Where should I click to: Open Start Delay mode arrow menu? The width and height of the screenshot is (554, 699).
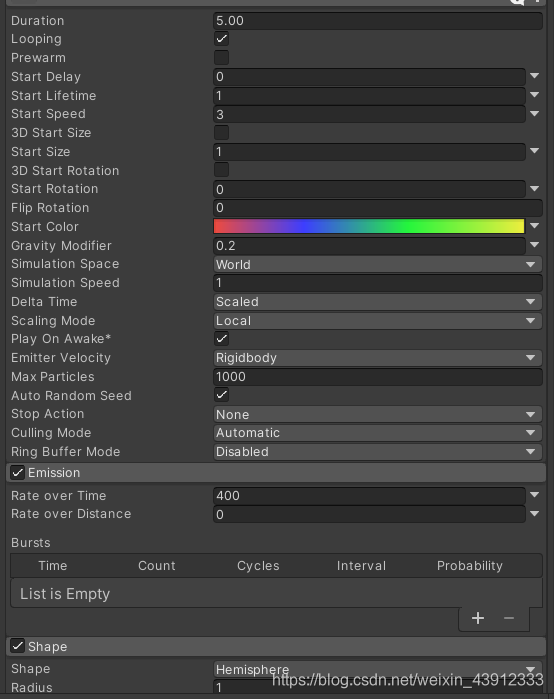pyautogui.click(x=534, y=76)
